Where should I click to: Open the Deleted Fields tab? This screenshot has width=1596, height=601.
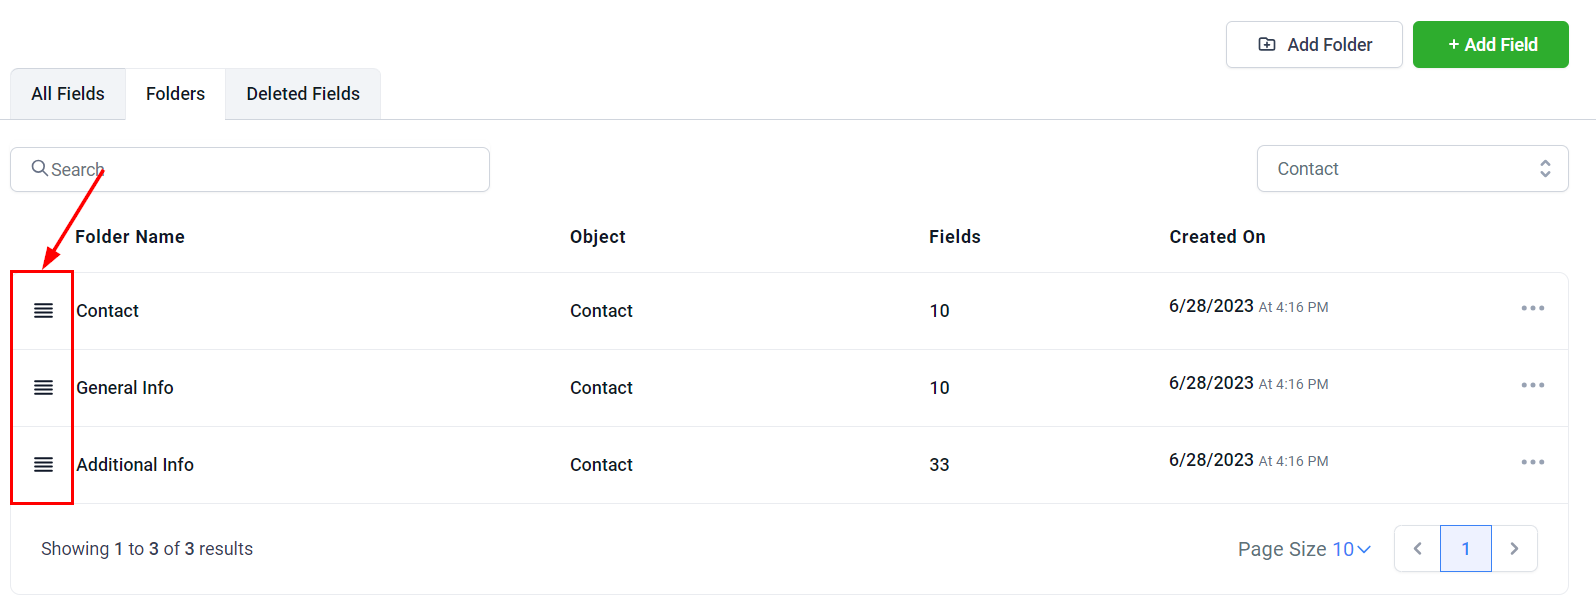click(x=303, y=94)
